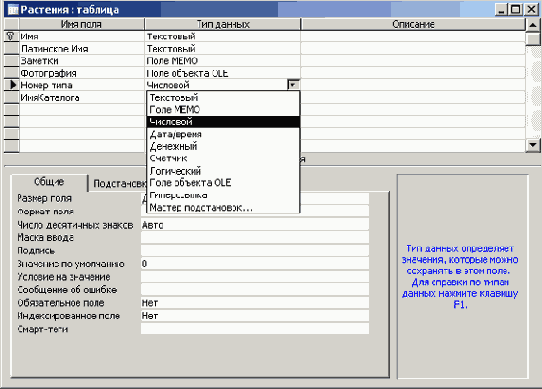The height and width of the screenshot is (389, 542).
Task: Switch to the Общие tab
Action: [x=49, y=182]
